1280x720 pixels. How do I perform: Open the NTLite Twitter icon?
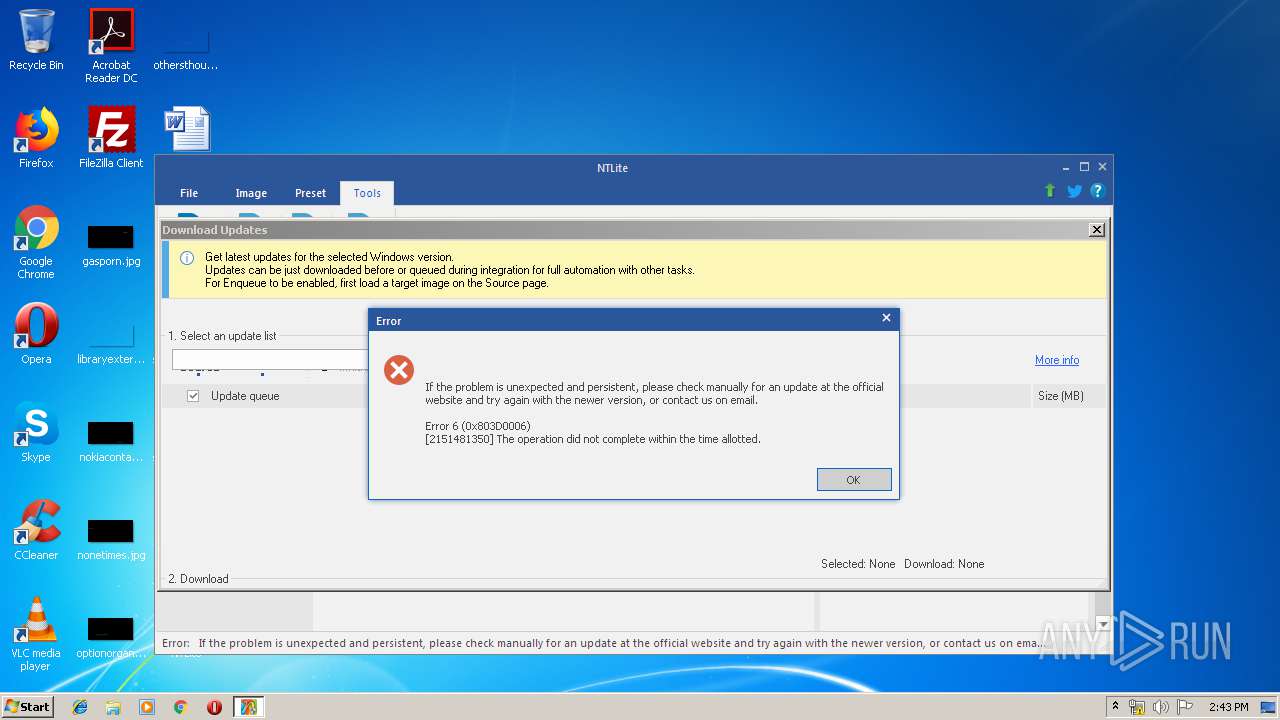pyautogui.click(x=1074, y=191)
